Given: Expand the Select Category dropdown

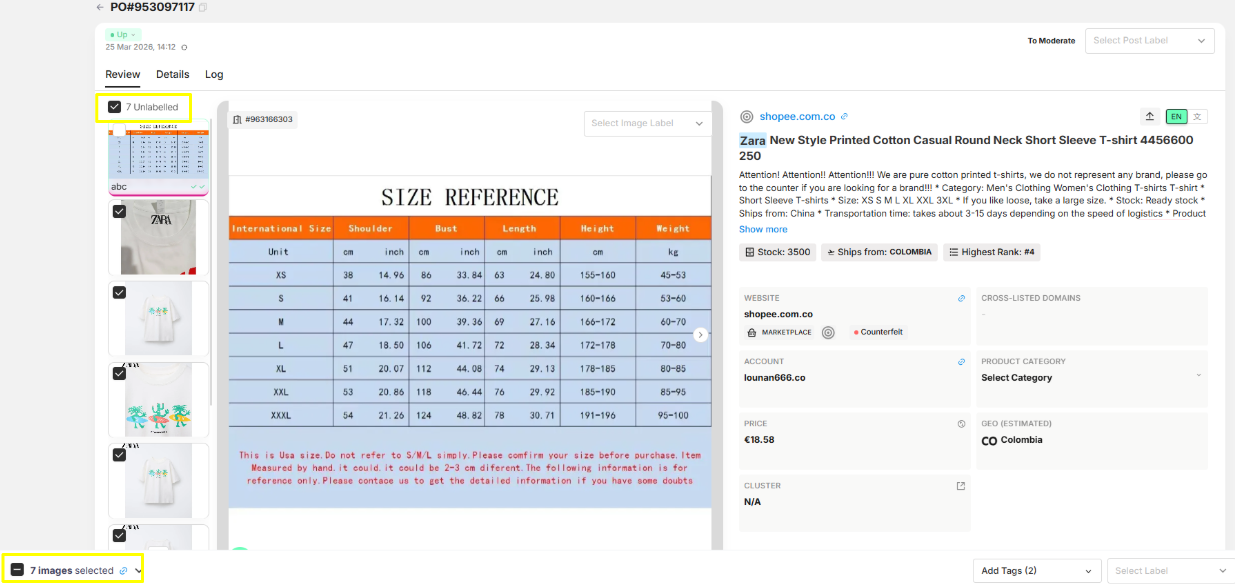Looking at the screenshot, I should [1091, 377].
